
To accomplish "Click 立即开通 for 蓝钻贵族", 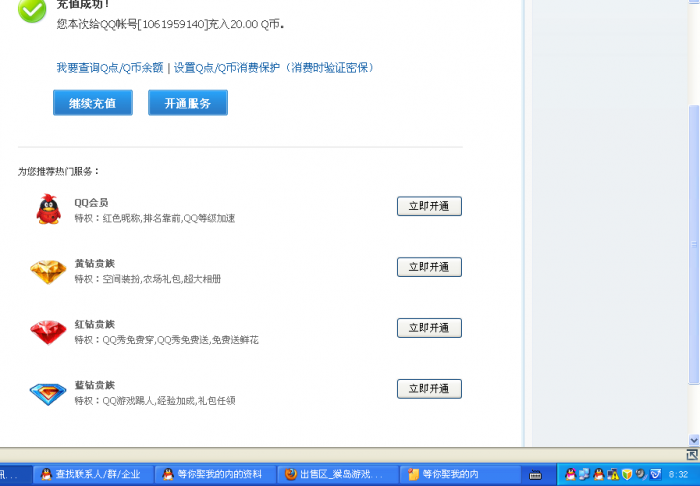I will coord(429,388).
